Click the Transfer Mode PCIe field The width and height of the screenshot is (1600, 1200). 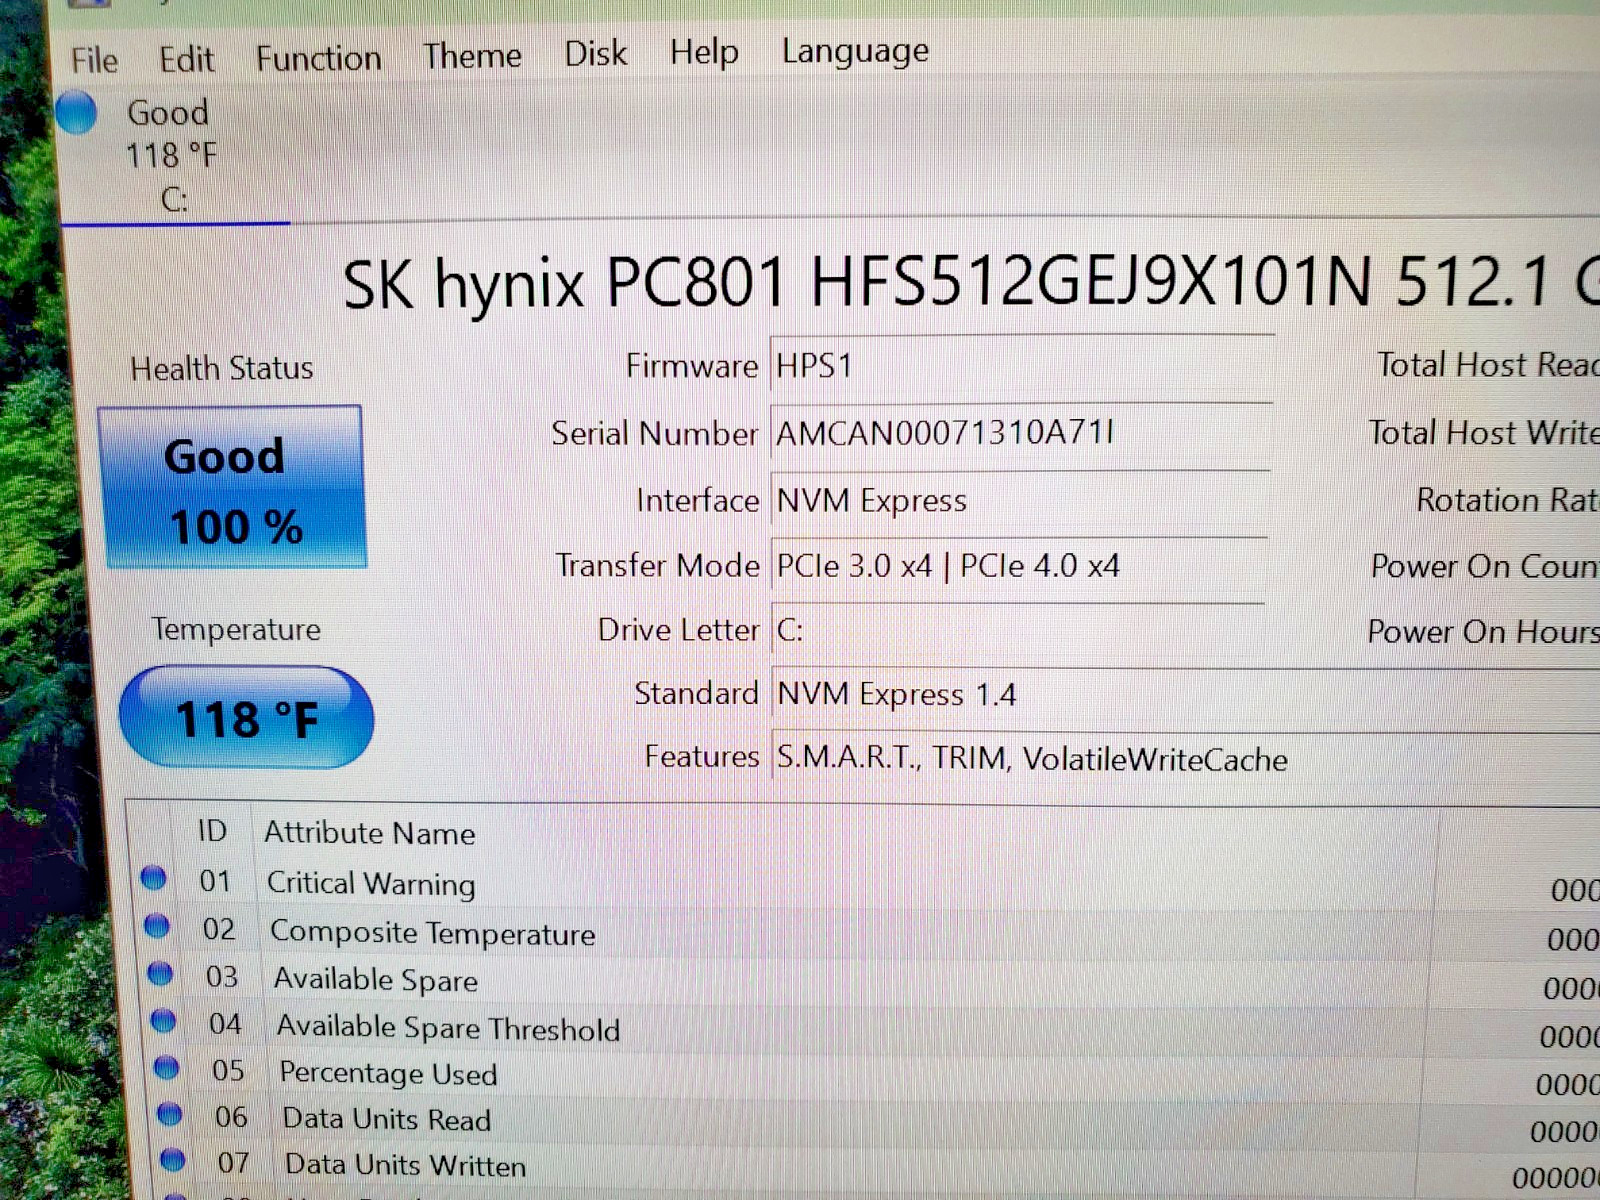point(1018,566)
